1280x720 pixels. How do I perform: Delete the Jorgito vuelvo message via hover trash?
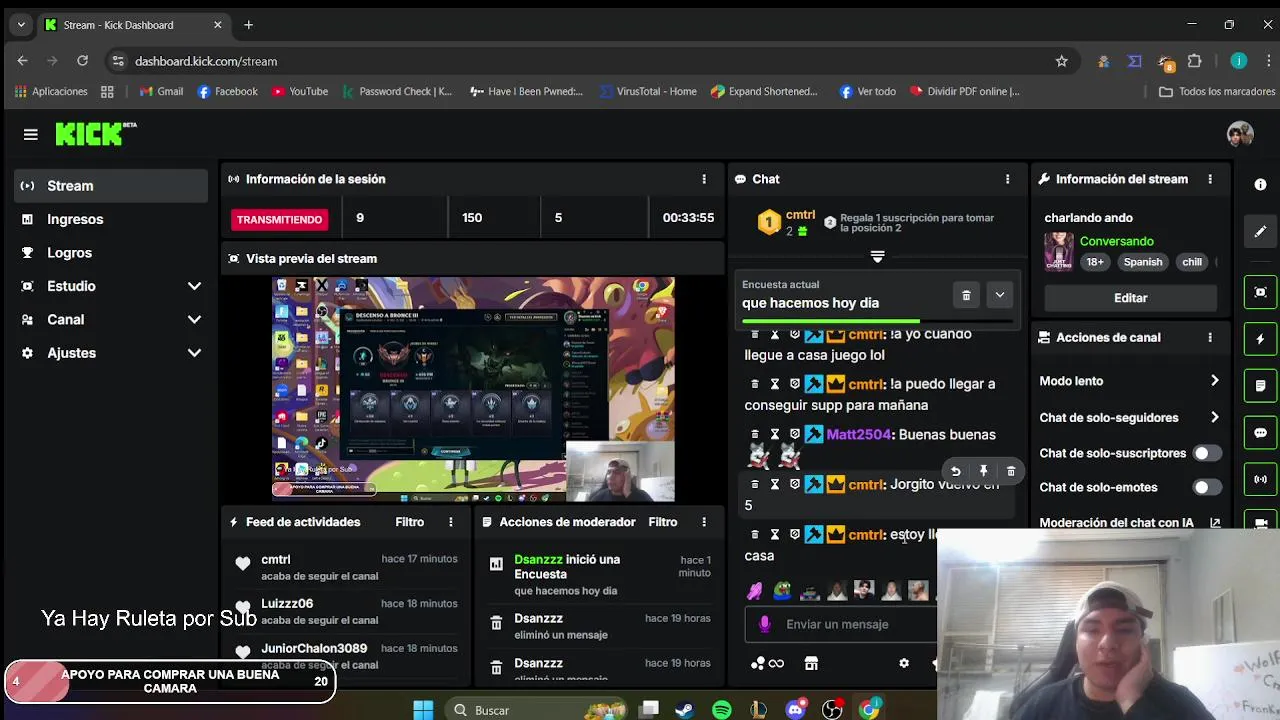click(1011, 471)
